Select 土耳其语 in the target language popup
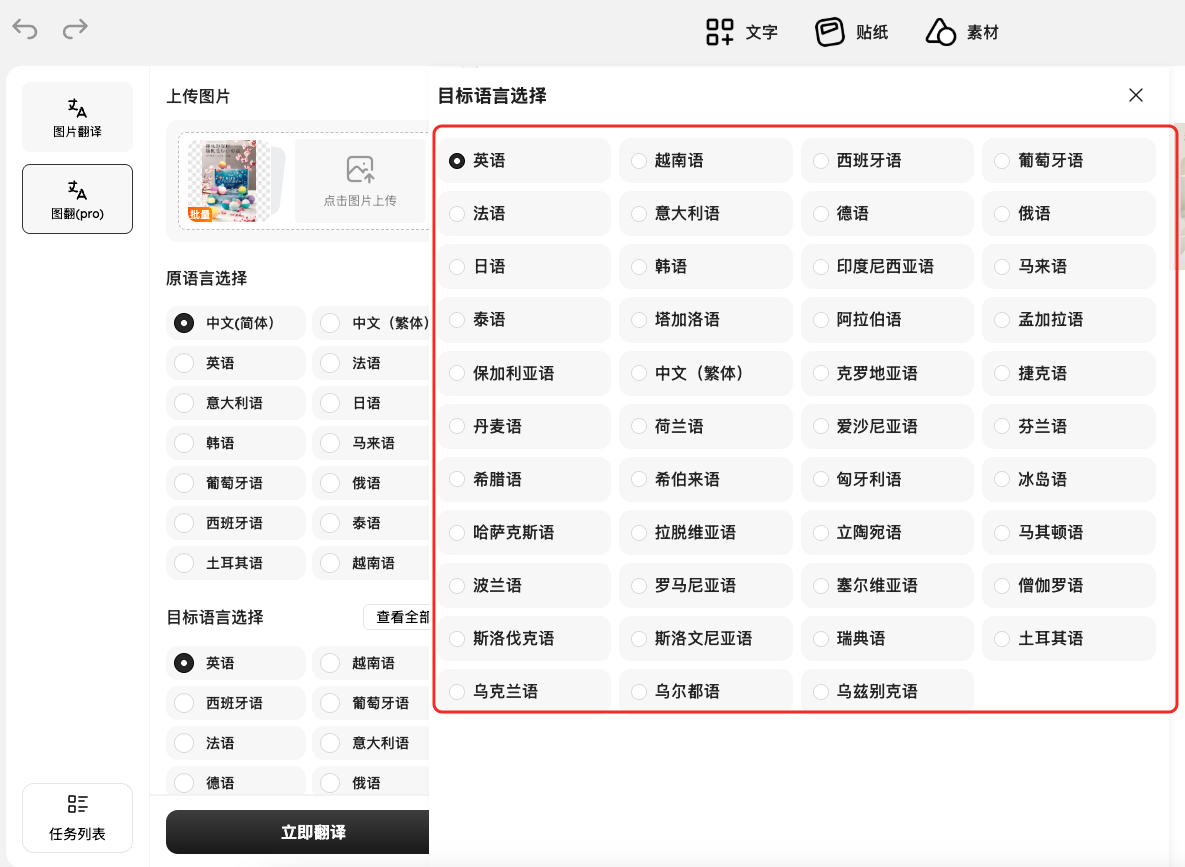The image size is (1185, 867). (1069, 638)
